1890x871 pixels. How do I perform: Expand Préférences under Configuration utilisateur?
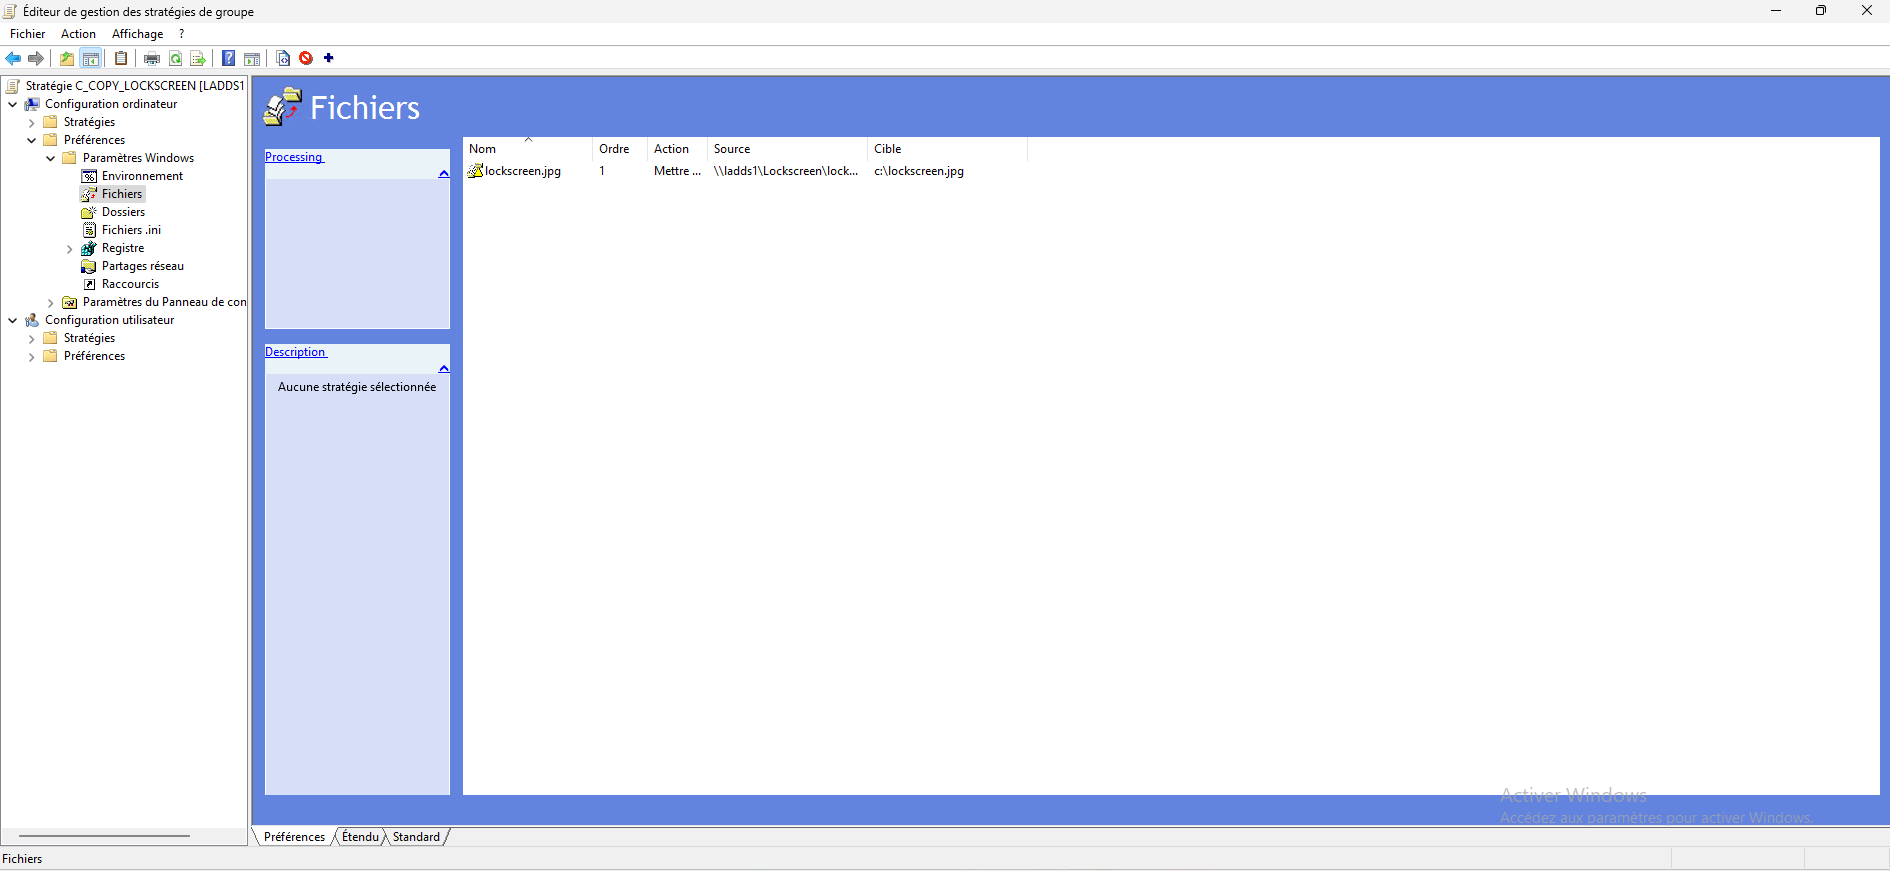(32, 357)
